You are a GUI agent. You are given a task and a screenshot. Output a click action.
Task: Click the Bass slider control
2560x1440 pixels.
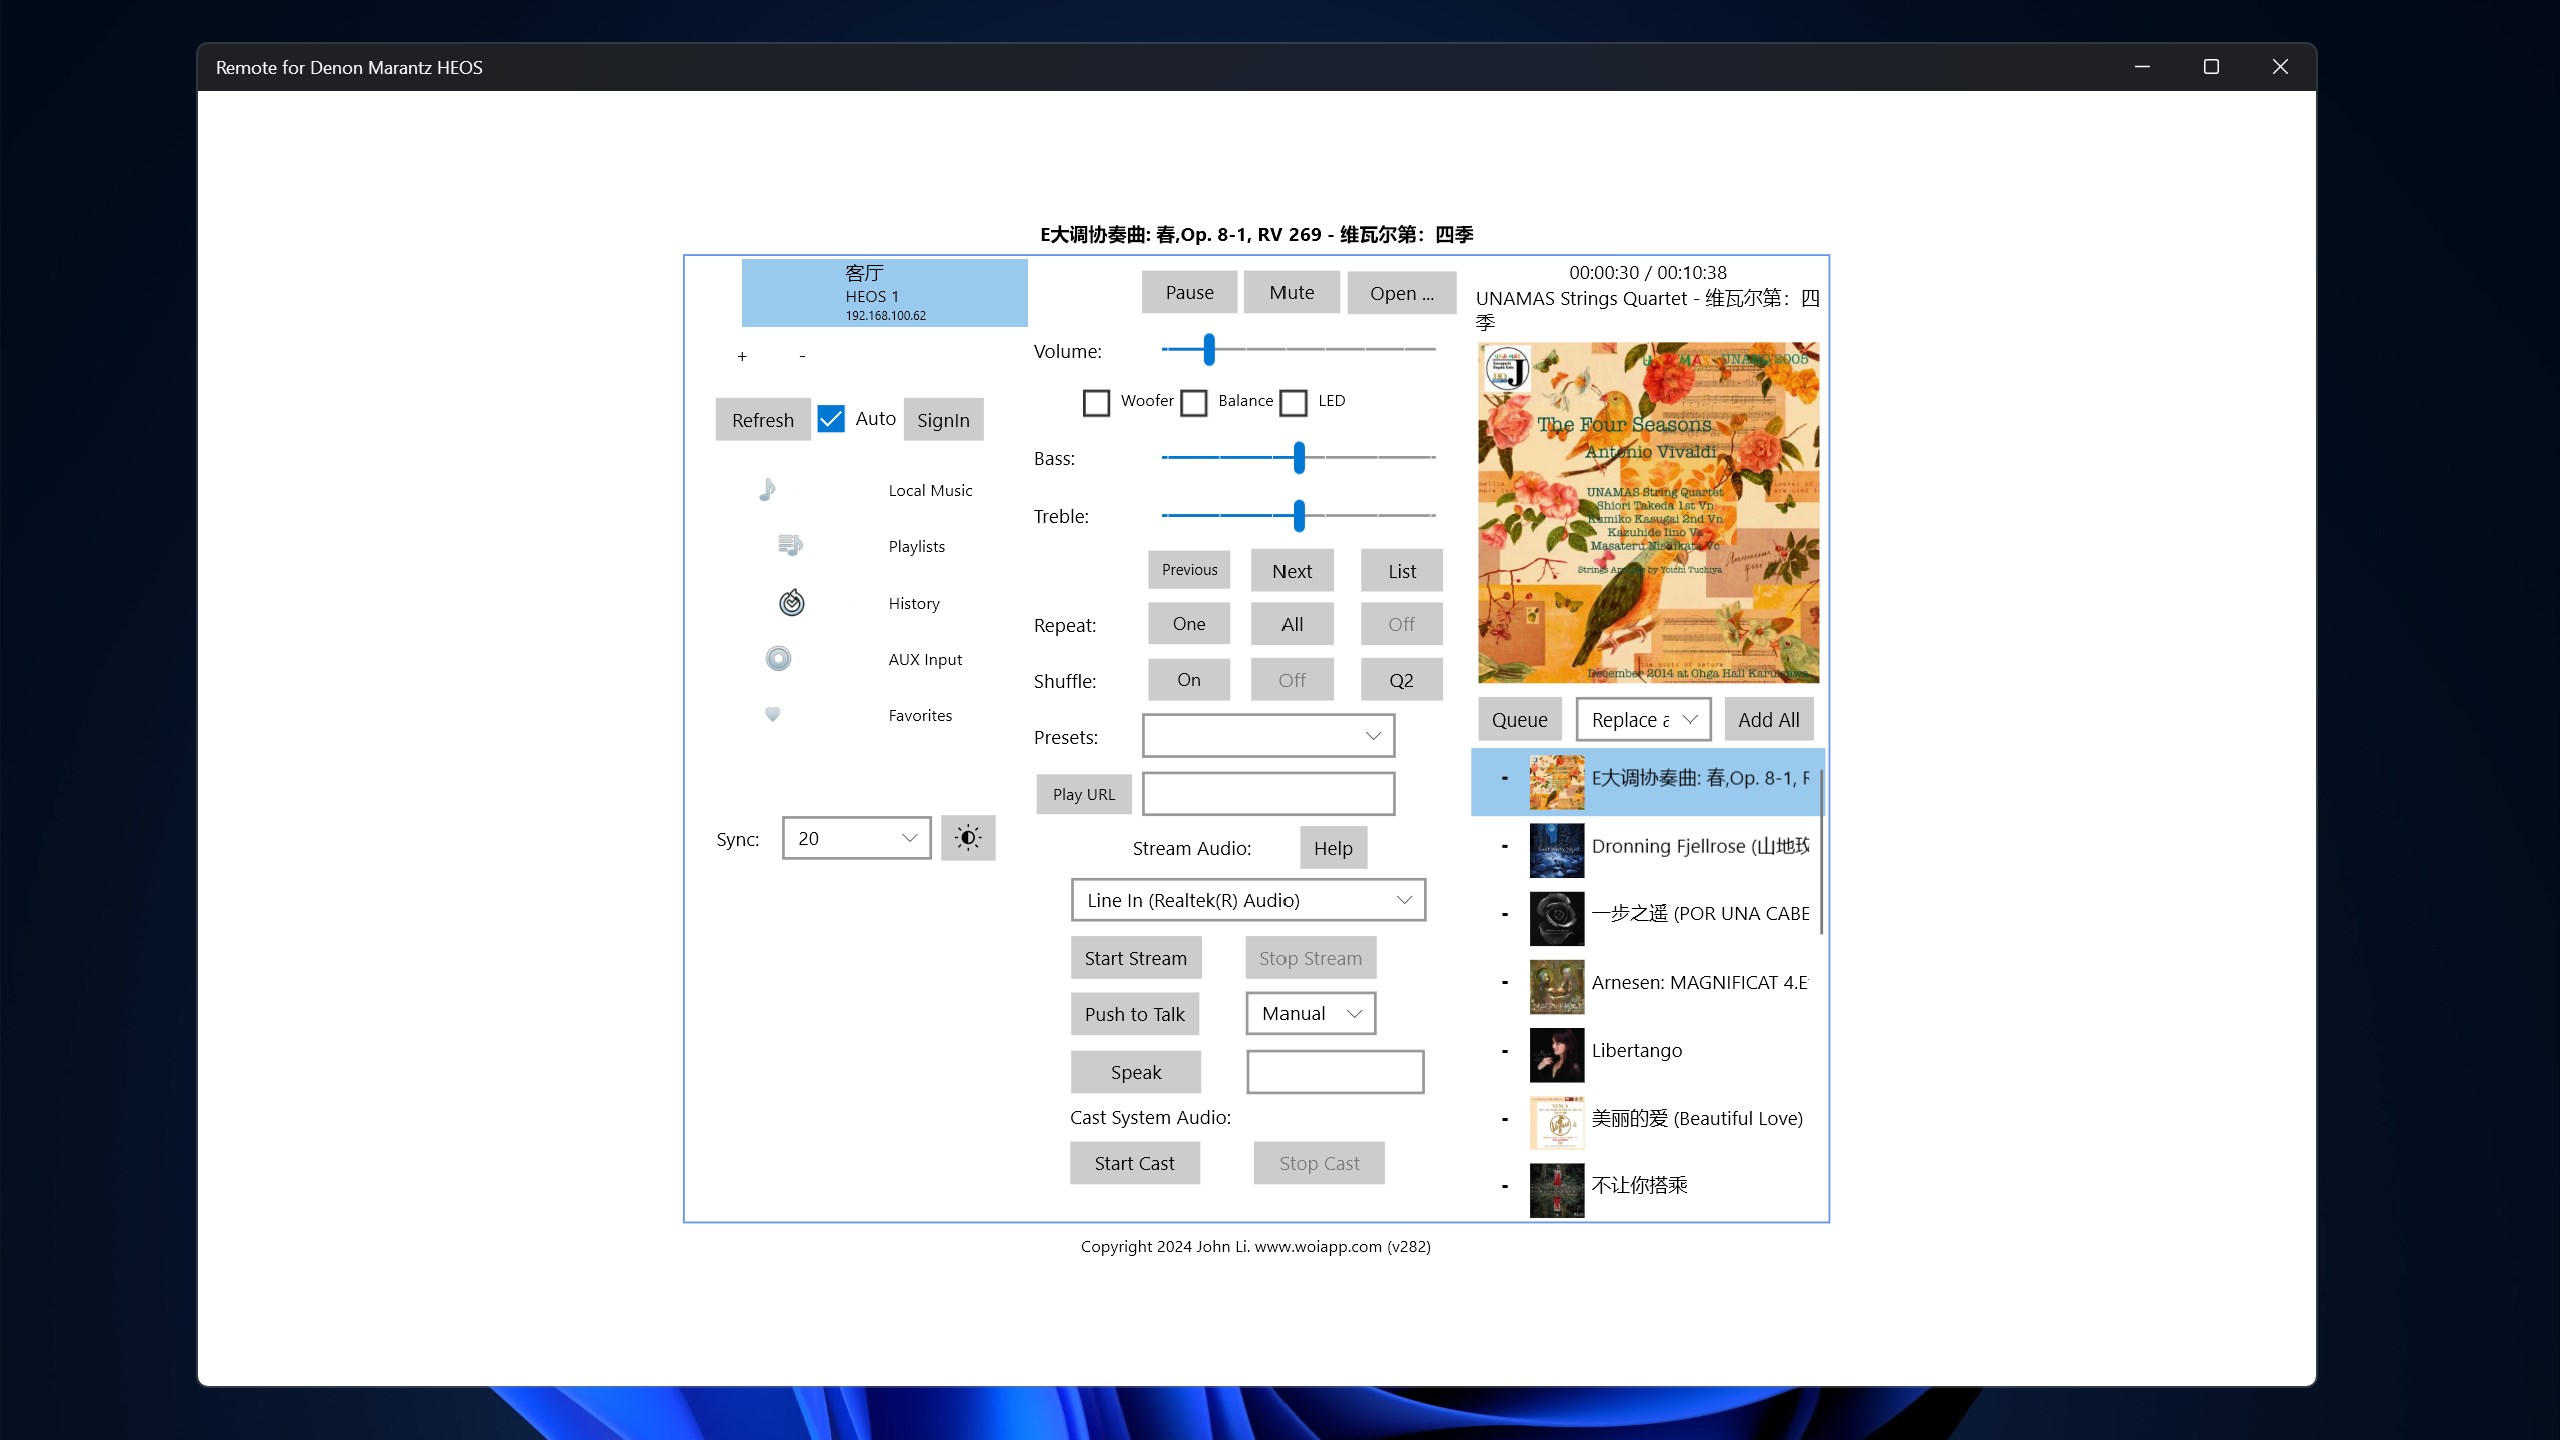(1298, 458)
